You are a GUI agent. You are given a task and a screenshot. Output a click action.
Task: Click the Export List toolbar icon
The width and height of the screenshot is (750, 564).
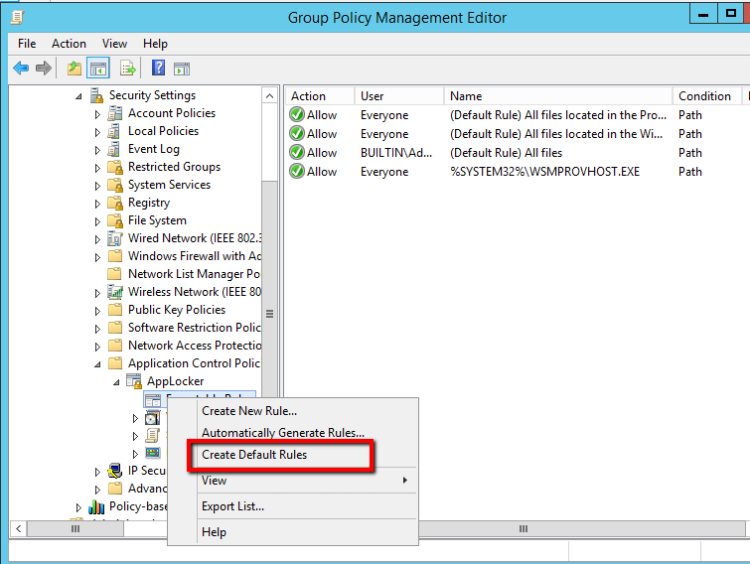coord(128,68)
